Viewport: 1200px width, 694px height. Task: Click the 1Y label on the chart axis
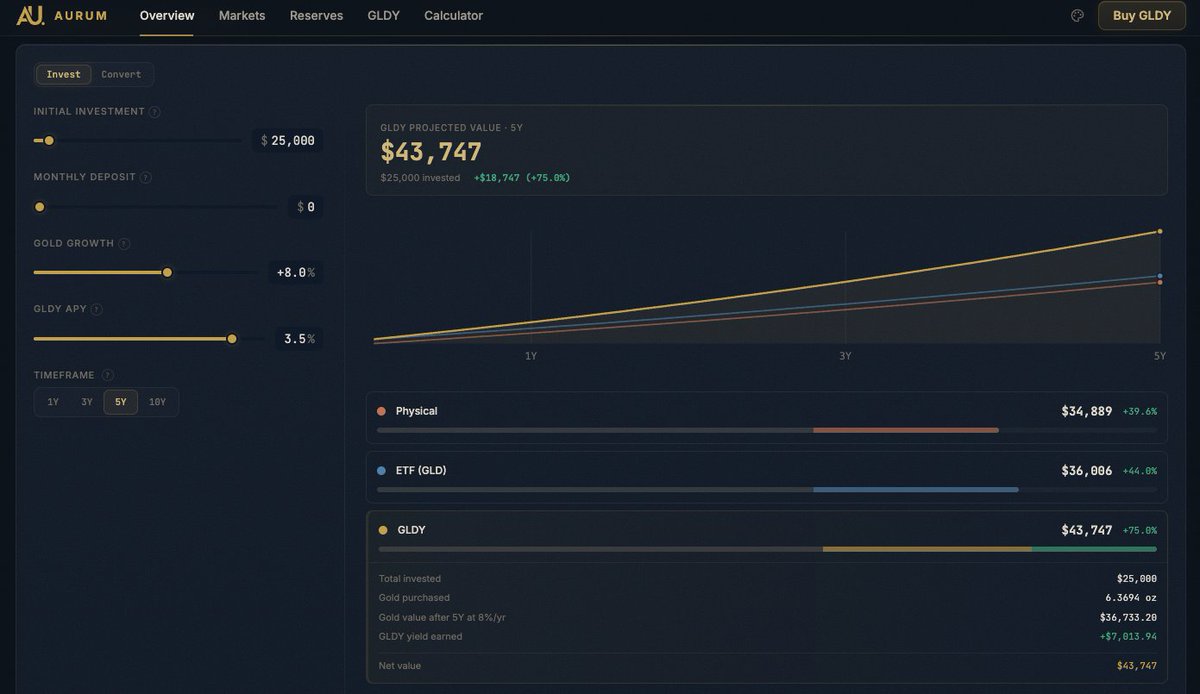coord(531,356)
